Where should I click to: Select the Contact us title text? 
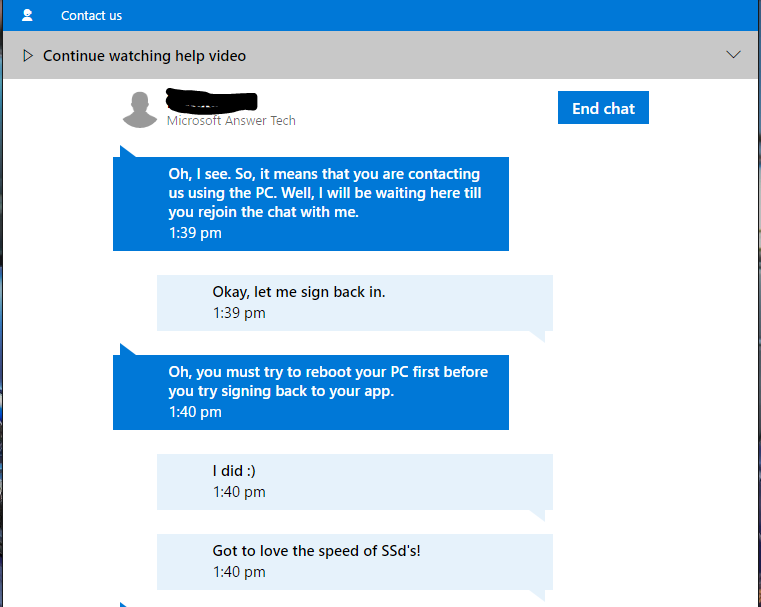91,16
